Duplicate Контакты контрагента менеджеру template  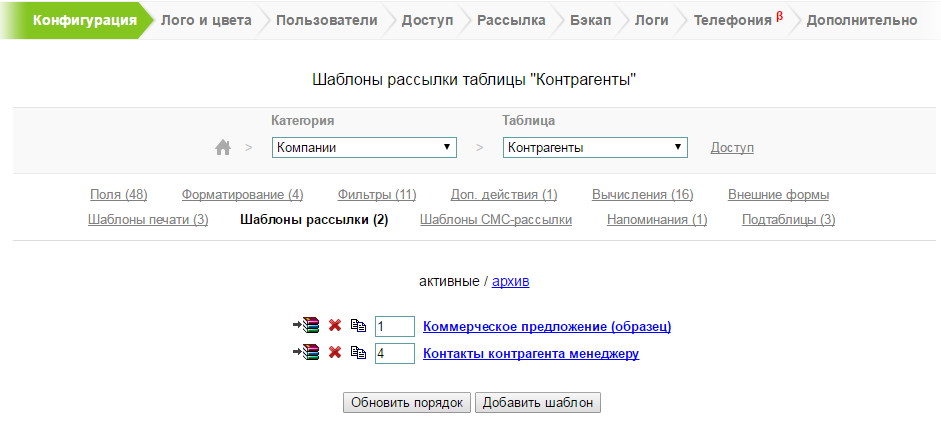click(x=358, y=353)
